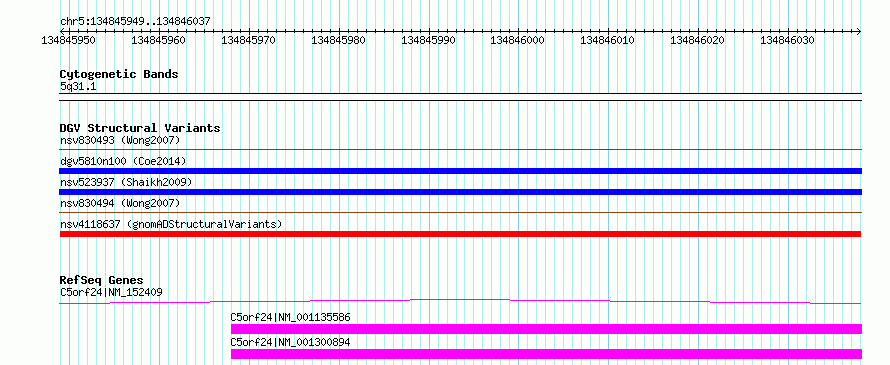Open the RefSeq Genes track title
Image resolution: width=890 pixels, height=365 pixels.
[102, 280]
